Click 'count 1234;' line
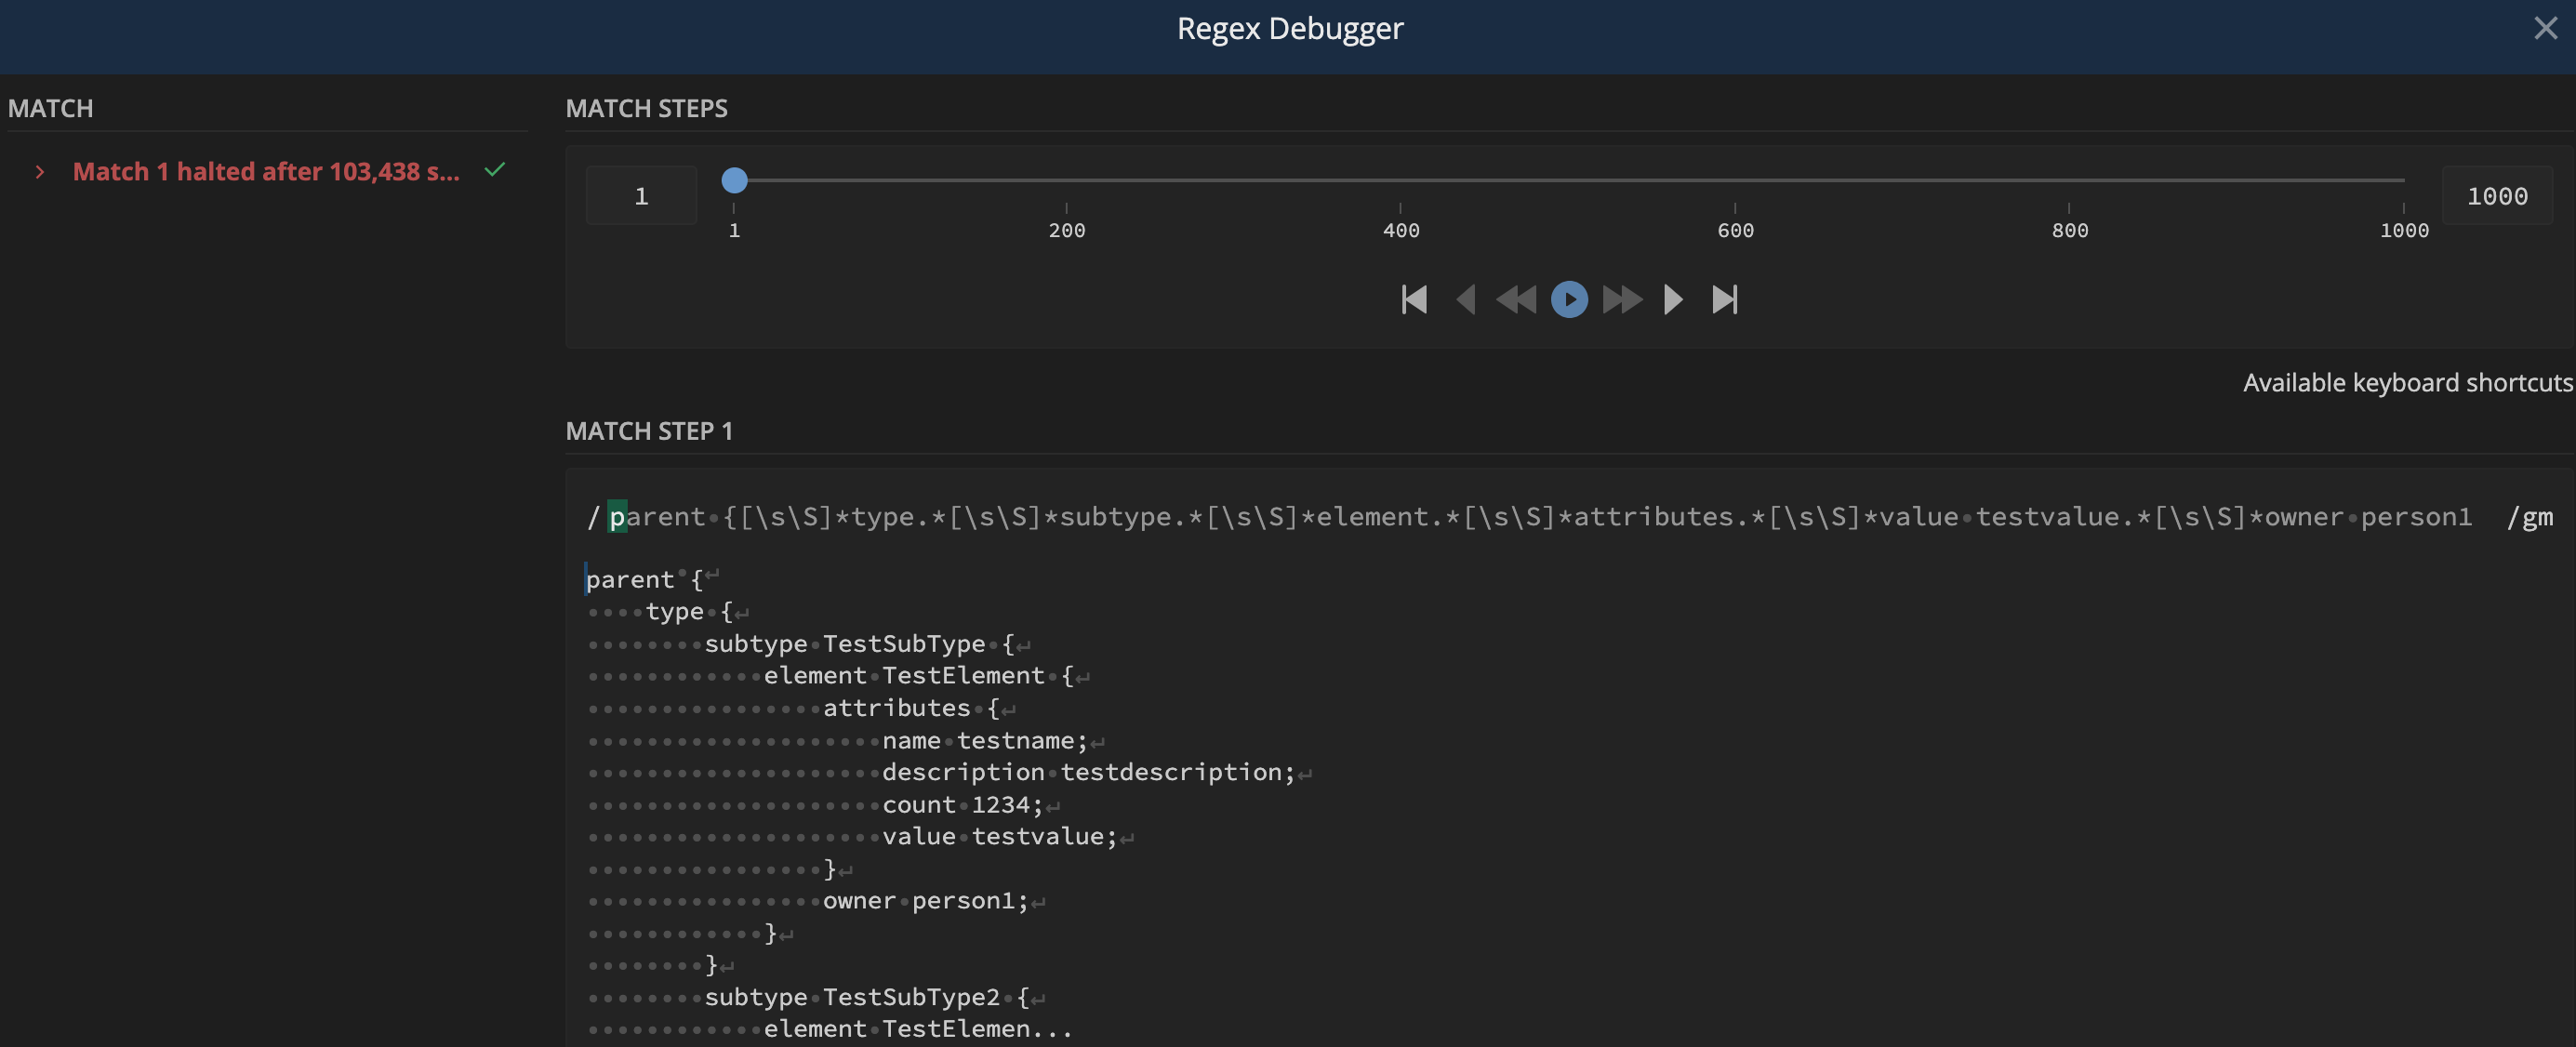This screenshot has height=1047, width=2576. (x=962, y=804)
